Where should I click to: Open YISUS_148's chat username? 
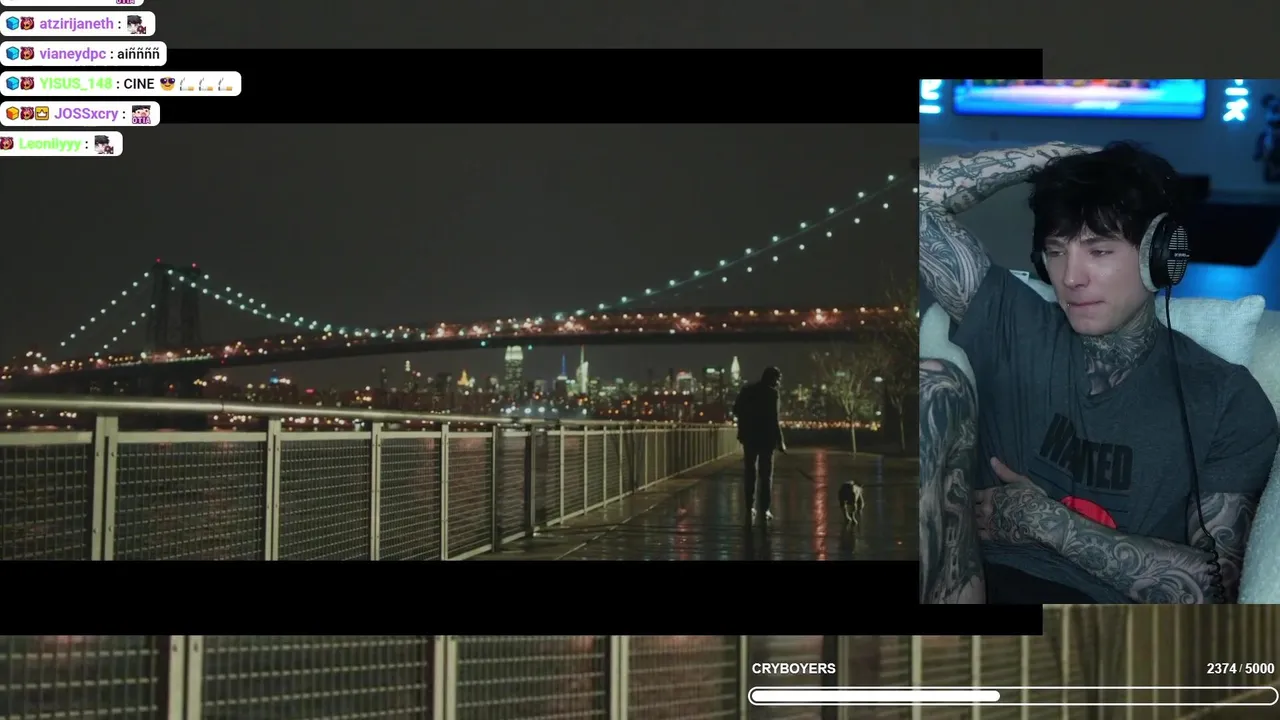coord(76,84)
